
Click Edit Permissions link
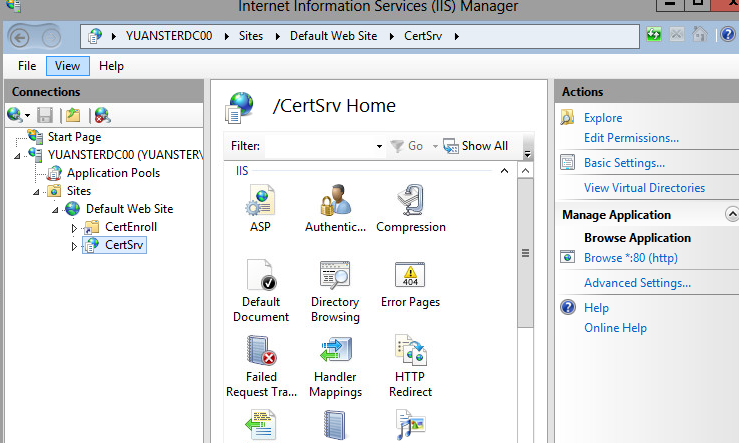(631, 138)
